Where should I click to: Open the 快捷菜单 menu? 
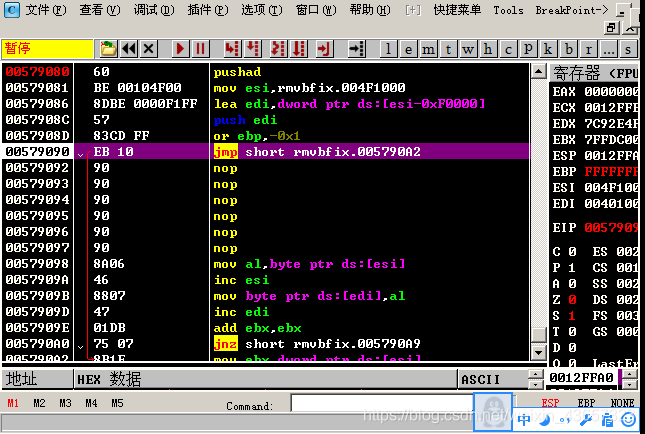(457, 9)
